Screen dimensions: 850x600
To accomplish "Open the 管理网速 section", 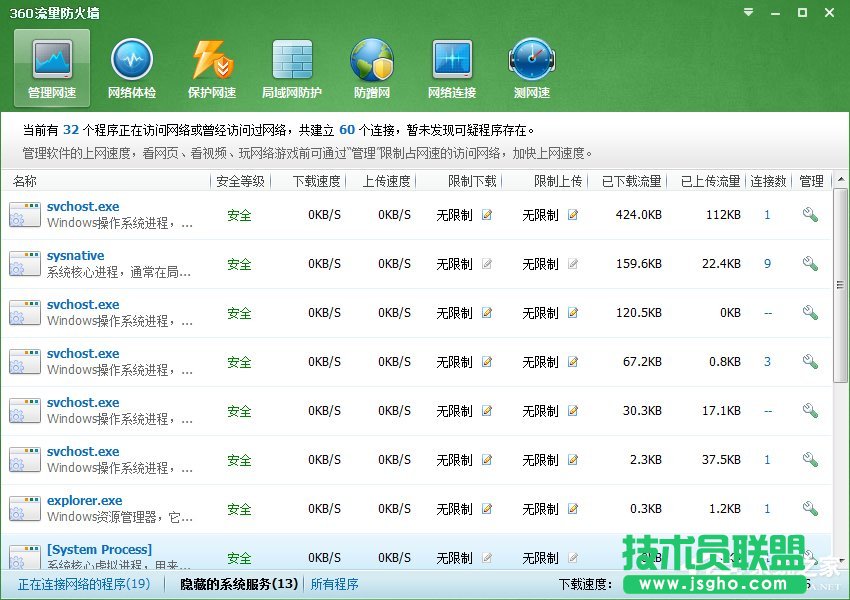I will (52, 68).
